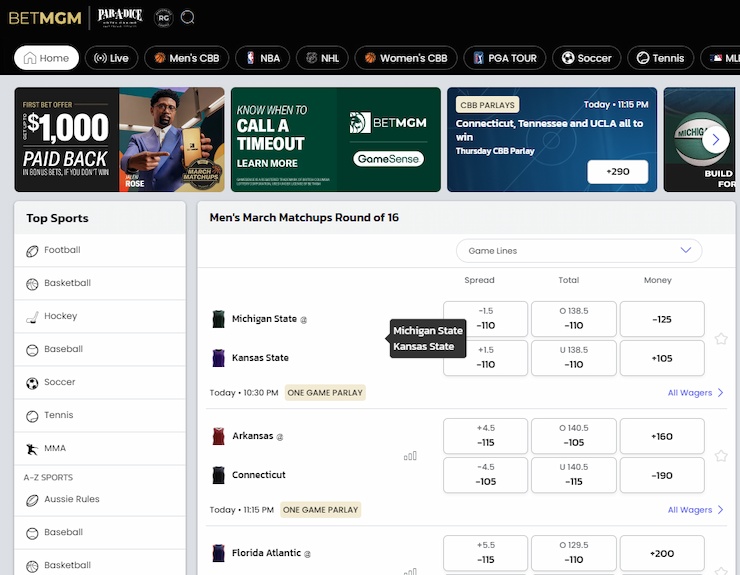Click the Connecticut jersey icon
The height and width of the screenshot is (575, 740).
coord(219,475)
